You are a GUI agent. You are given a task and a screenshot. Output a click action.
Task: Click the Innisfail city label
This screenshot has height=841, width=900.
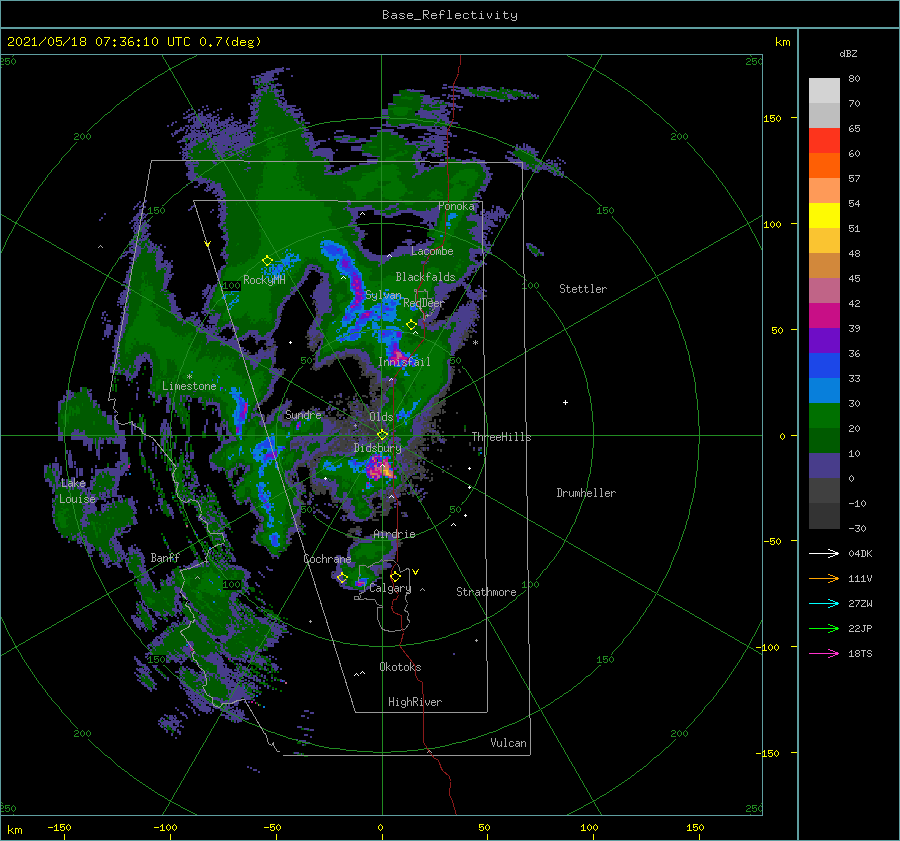coord(404,362)
